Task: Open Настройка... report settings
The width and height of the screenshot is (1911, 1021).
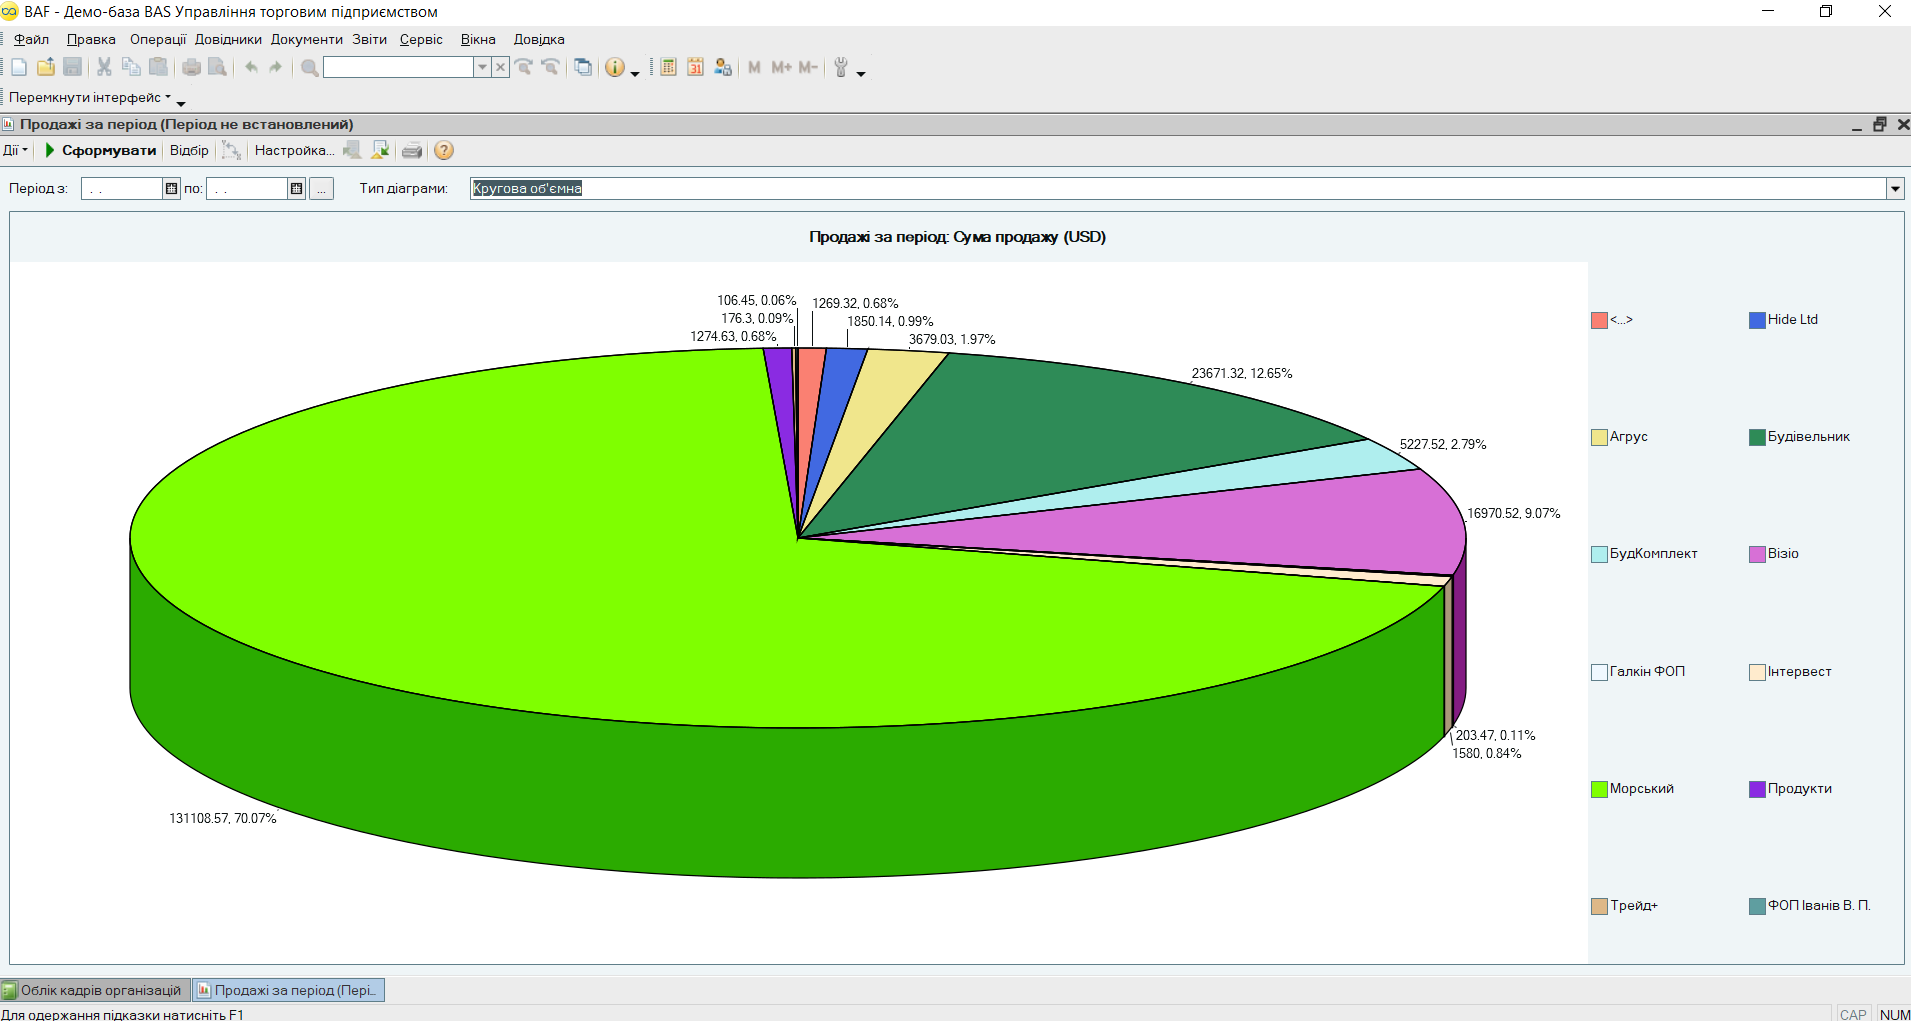Action: pos(294,150)
